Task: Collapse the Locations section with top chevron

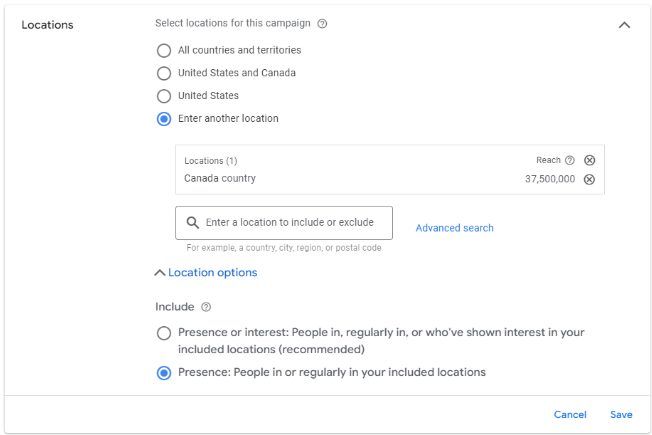Action: tap(624, 25)
